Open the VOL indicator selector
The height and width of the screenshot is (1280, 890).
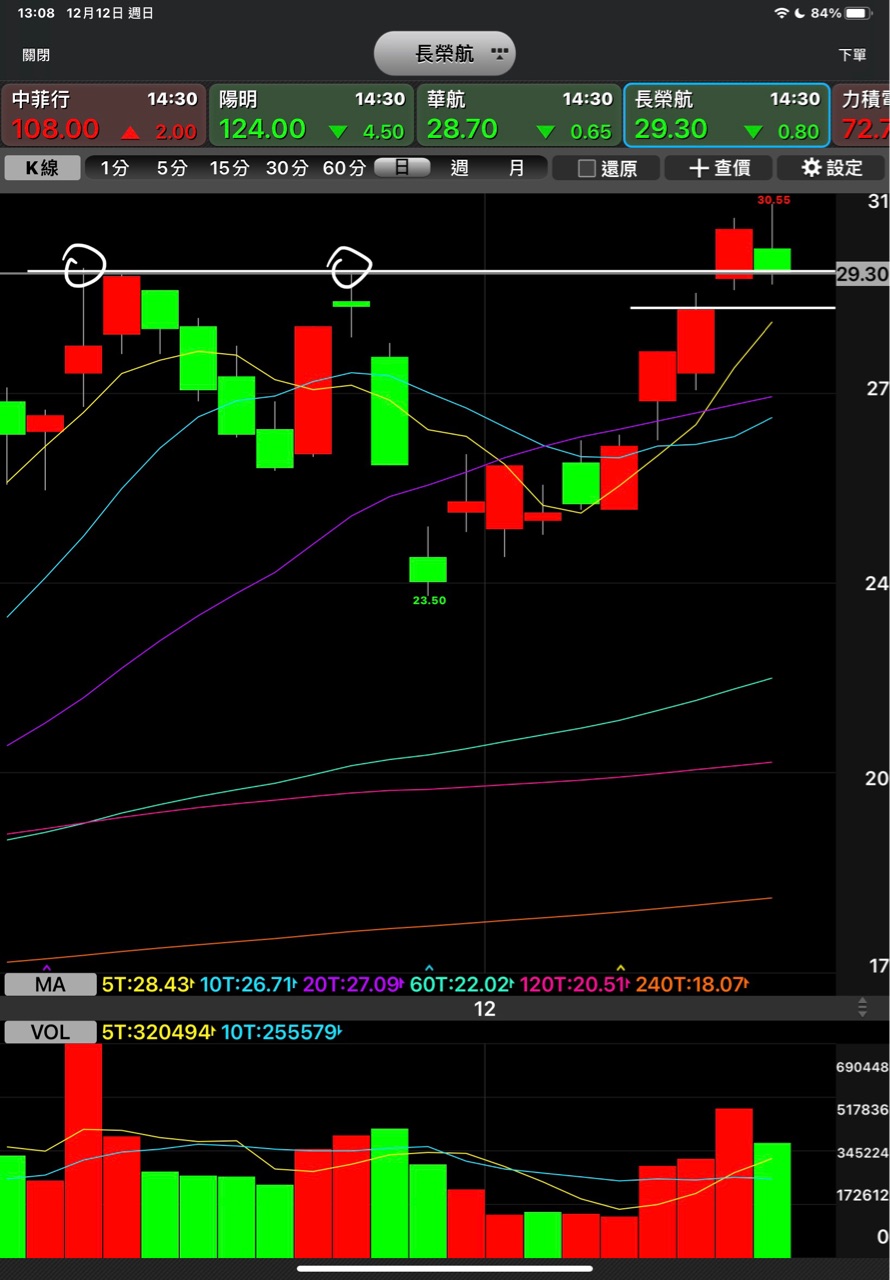(50, 1032)
